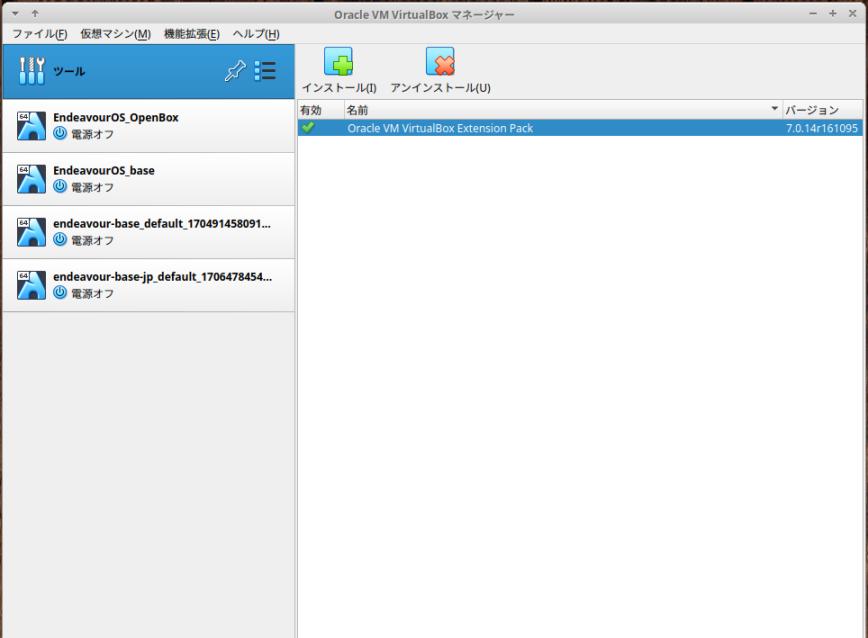This screenshot has width=868, height=638.
Task: Minimize the VirtualBox Manager window
Action: (x=813, y=13)
